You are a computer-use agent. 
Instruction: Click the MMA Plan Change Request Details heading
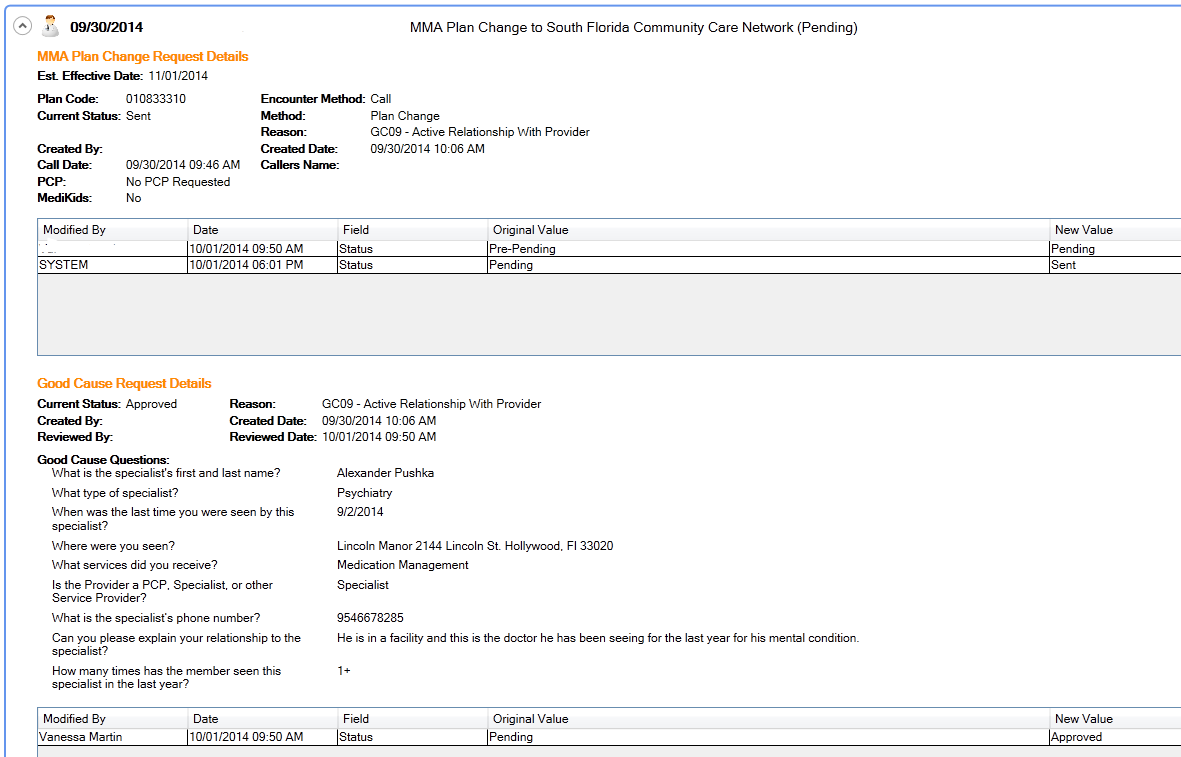(x=142, y=57)
